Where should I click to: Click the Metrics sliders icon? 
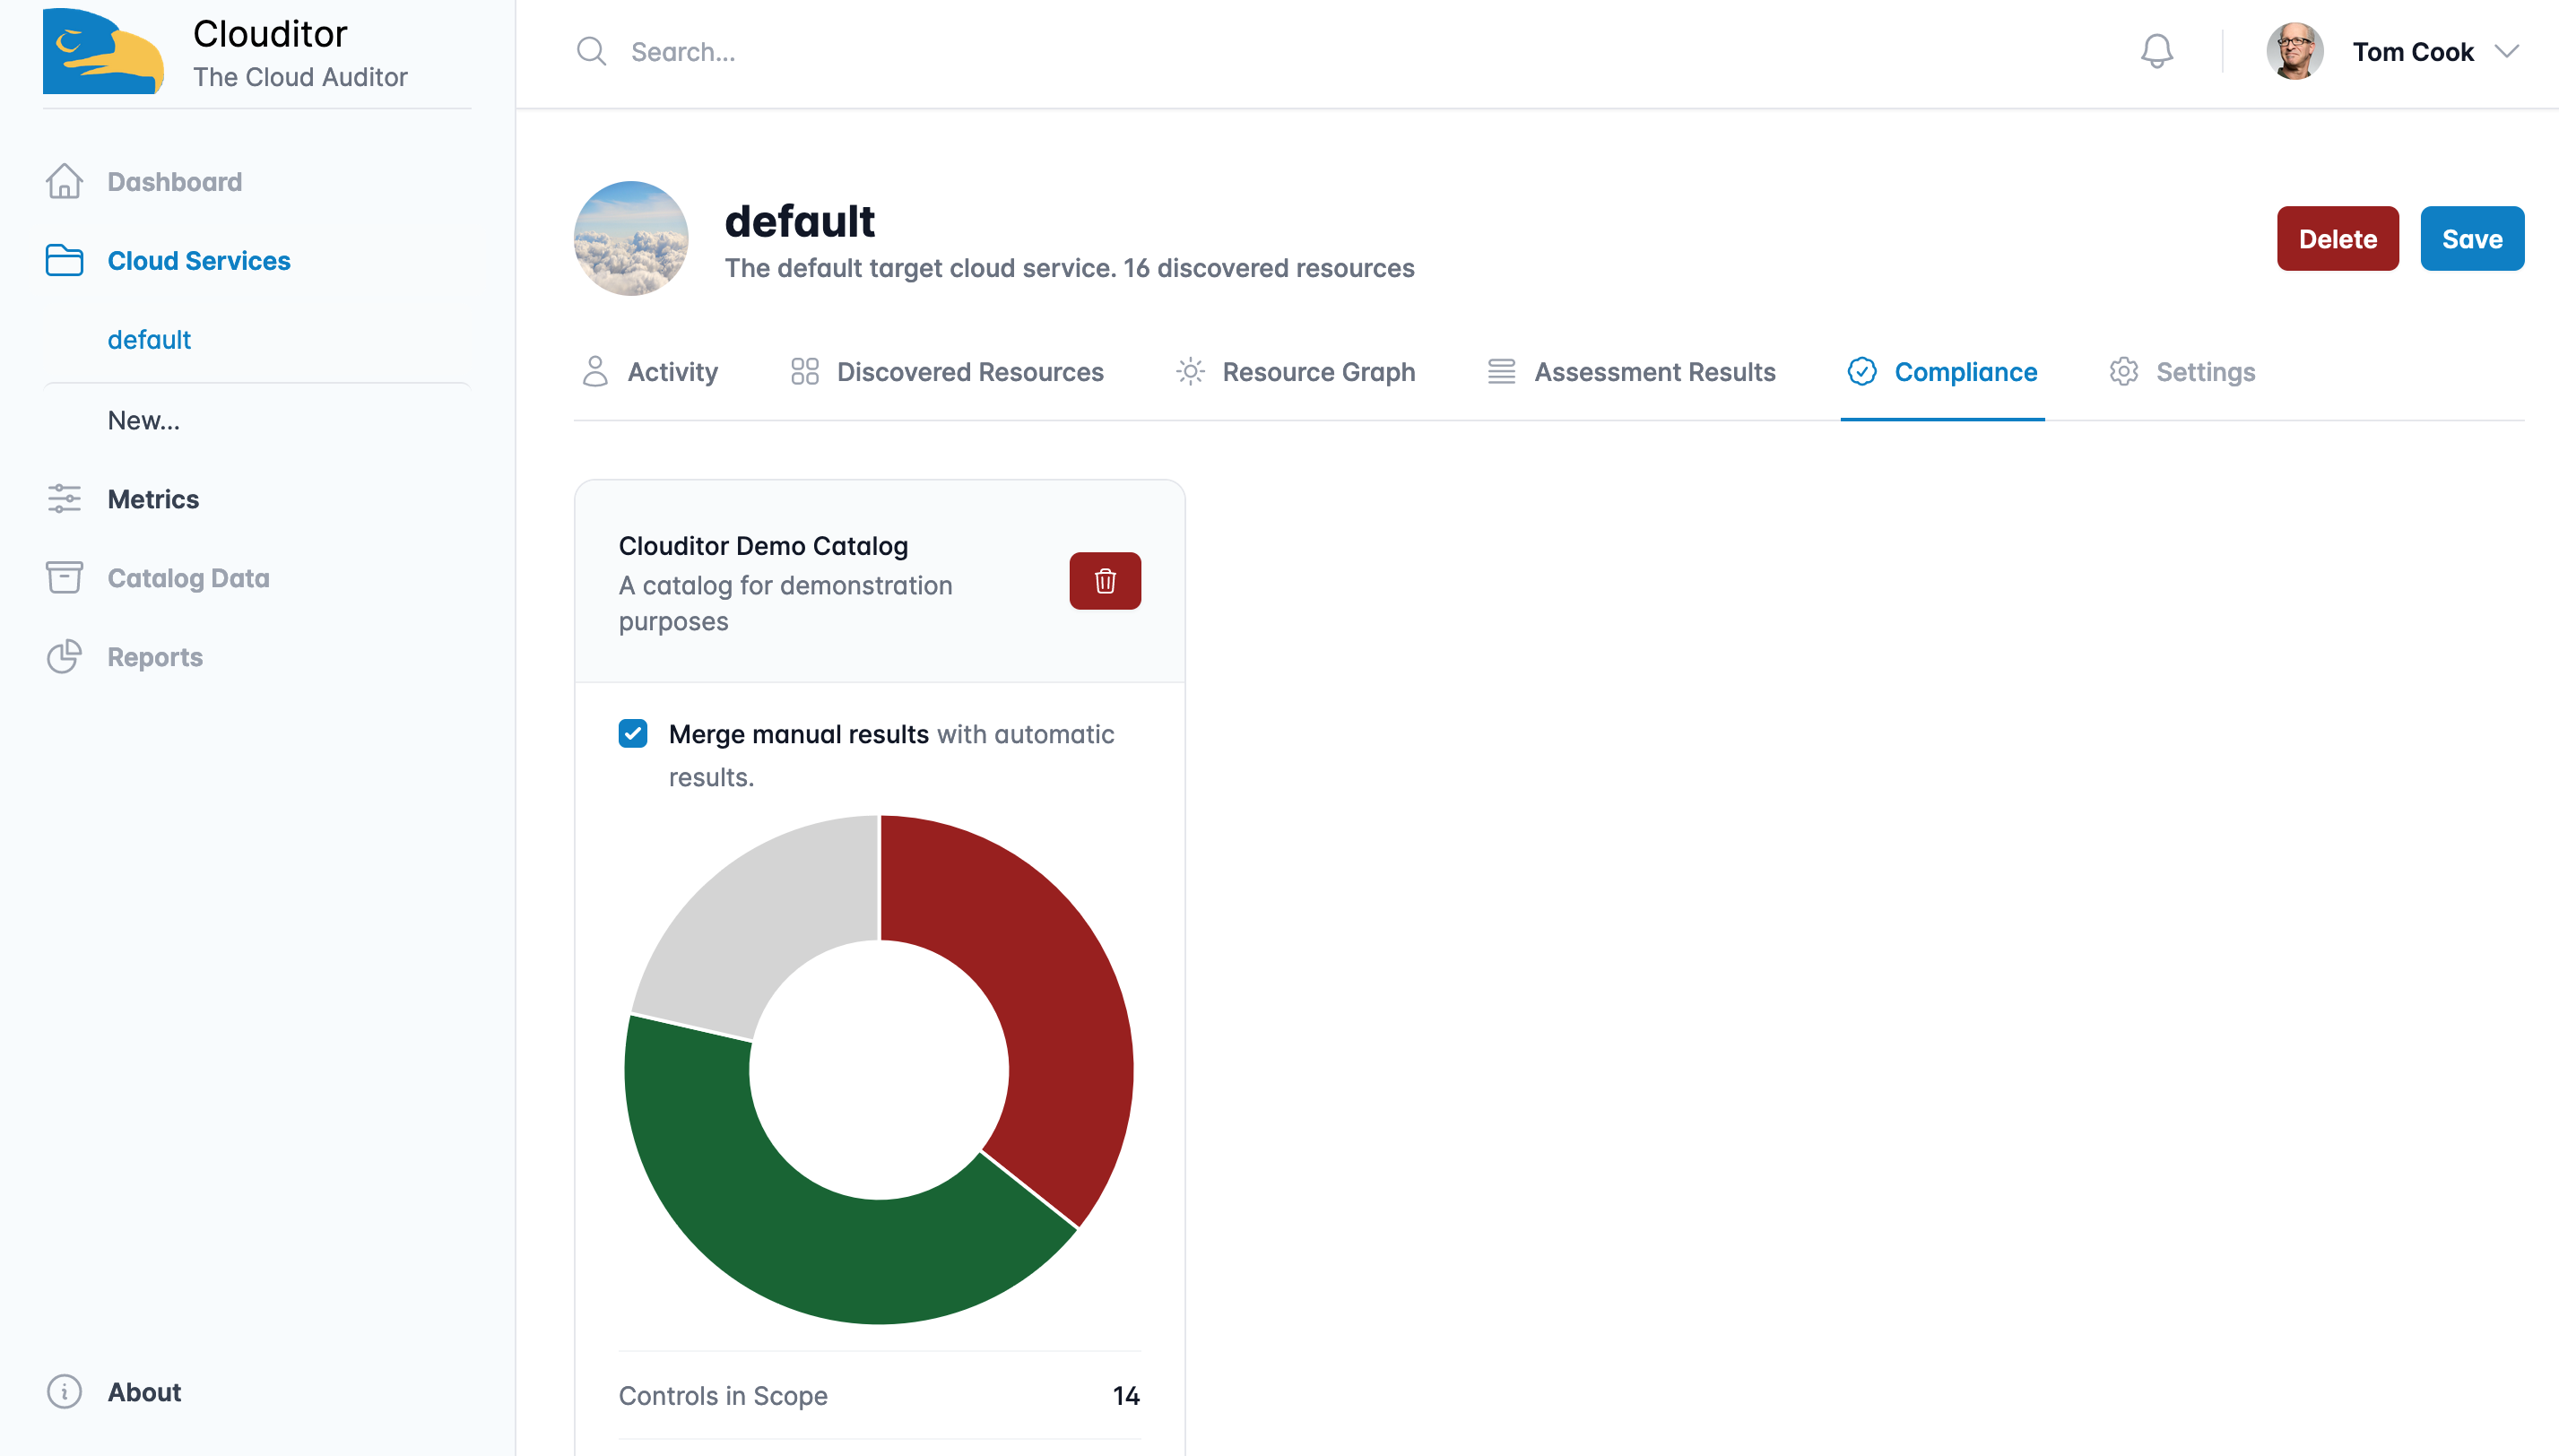click(x=64, y=498)
